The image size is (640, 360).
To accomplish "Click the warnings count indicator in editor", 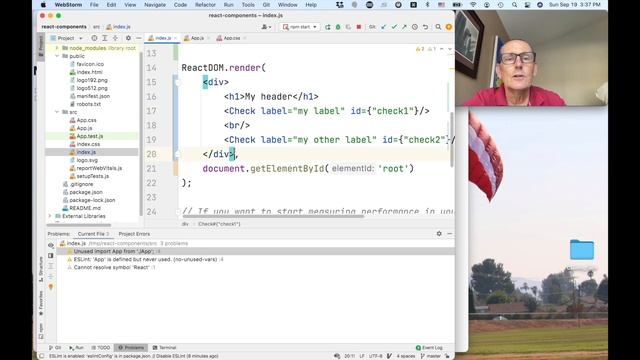I will [420, 49].
